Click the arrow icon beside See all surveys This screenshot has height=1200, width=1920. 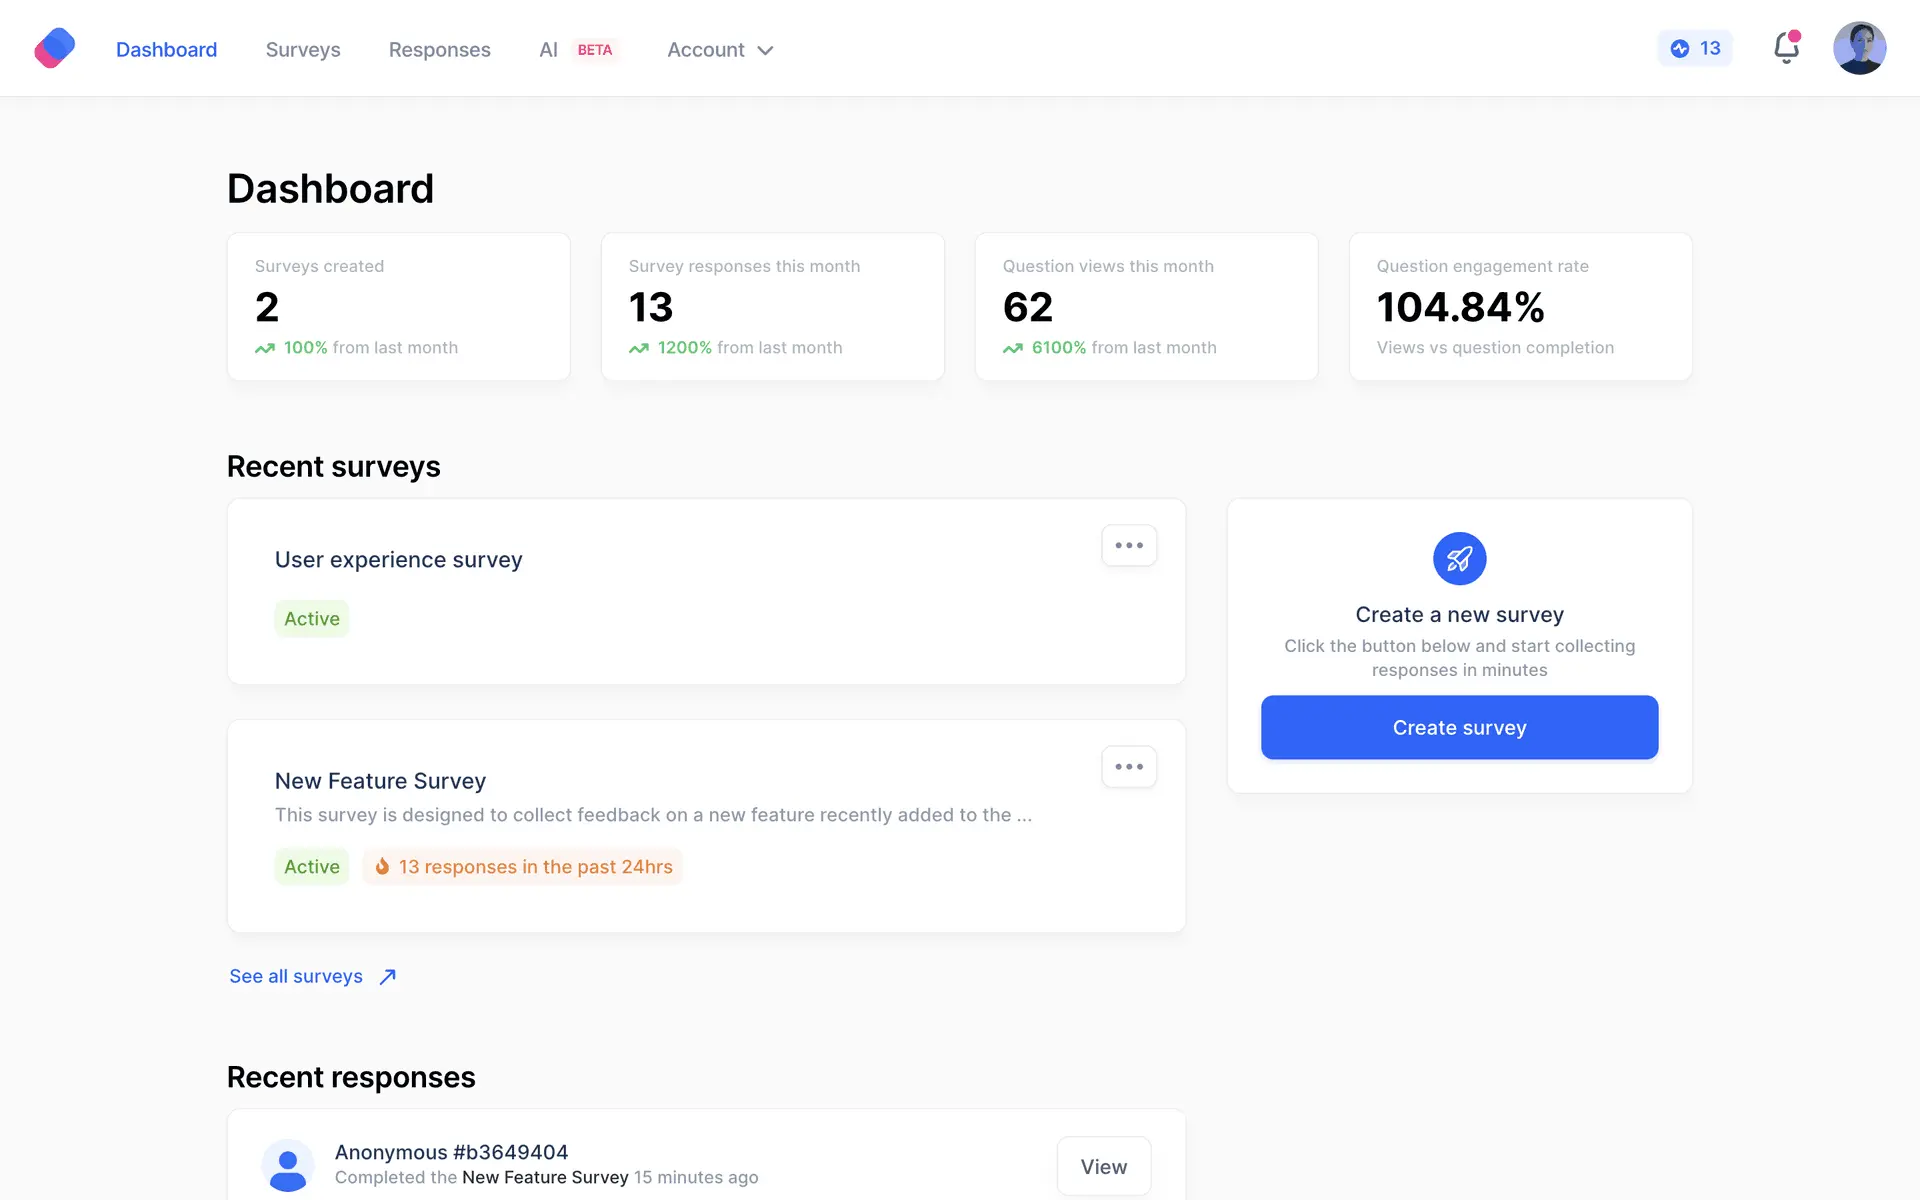click(388, 977)
